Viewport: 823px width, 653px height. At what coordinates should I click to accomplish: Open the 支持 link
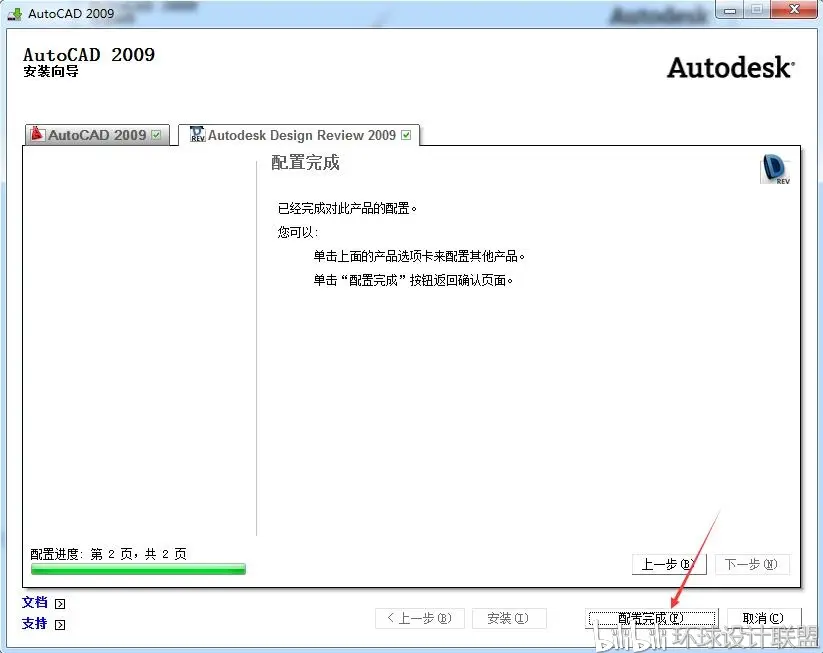[35, 624]
